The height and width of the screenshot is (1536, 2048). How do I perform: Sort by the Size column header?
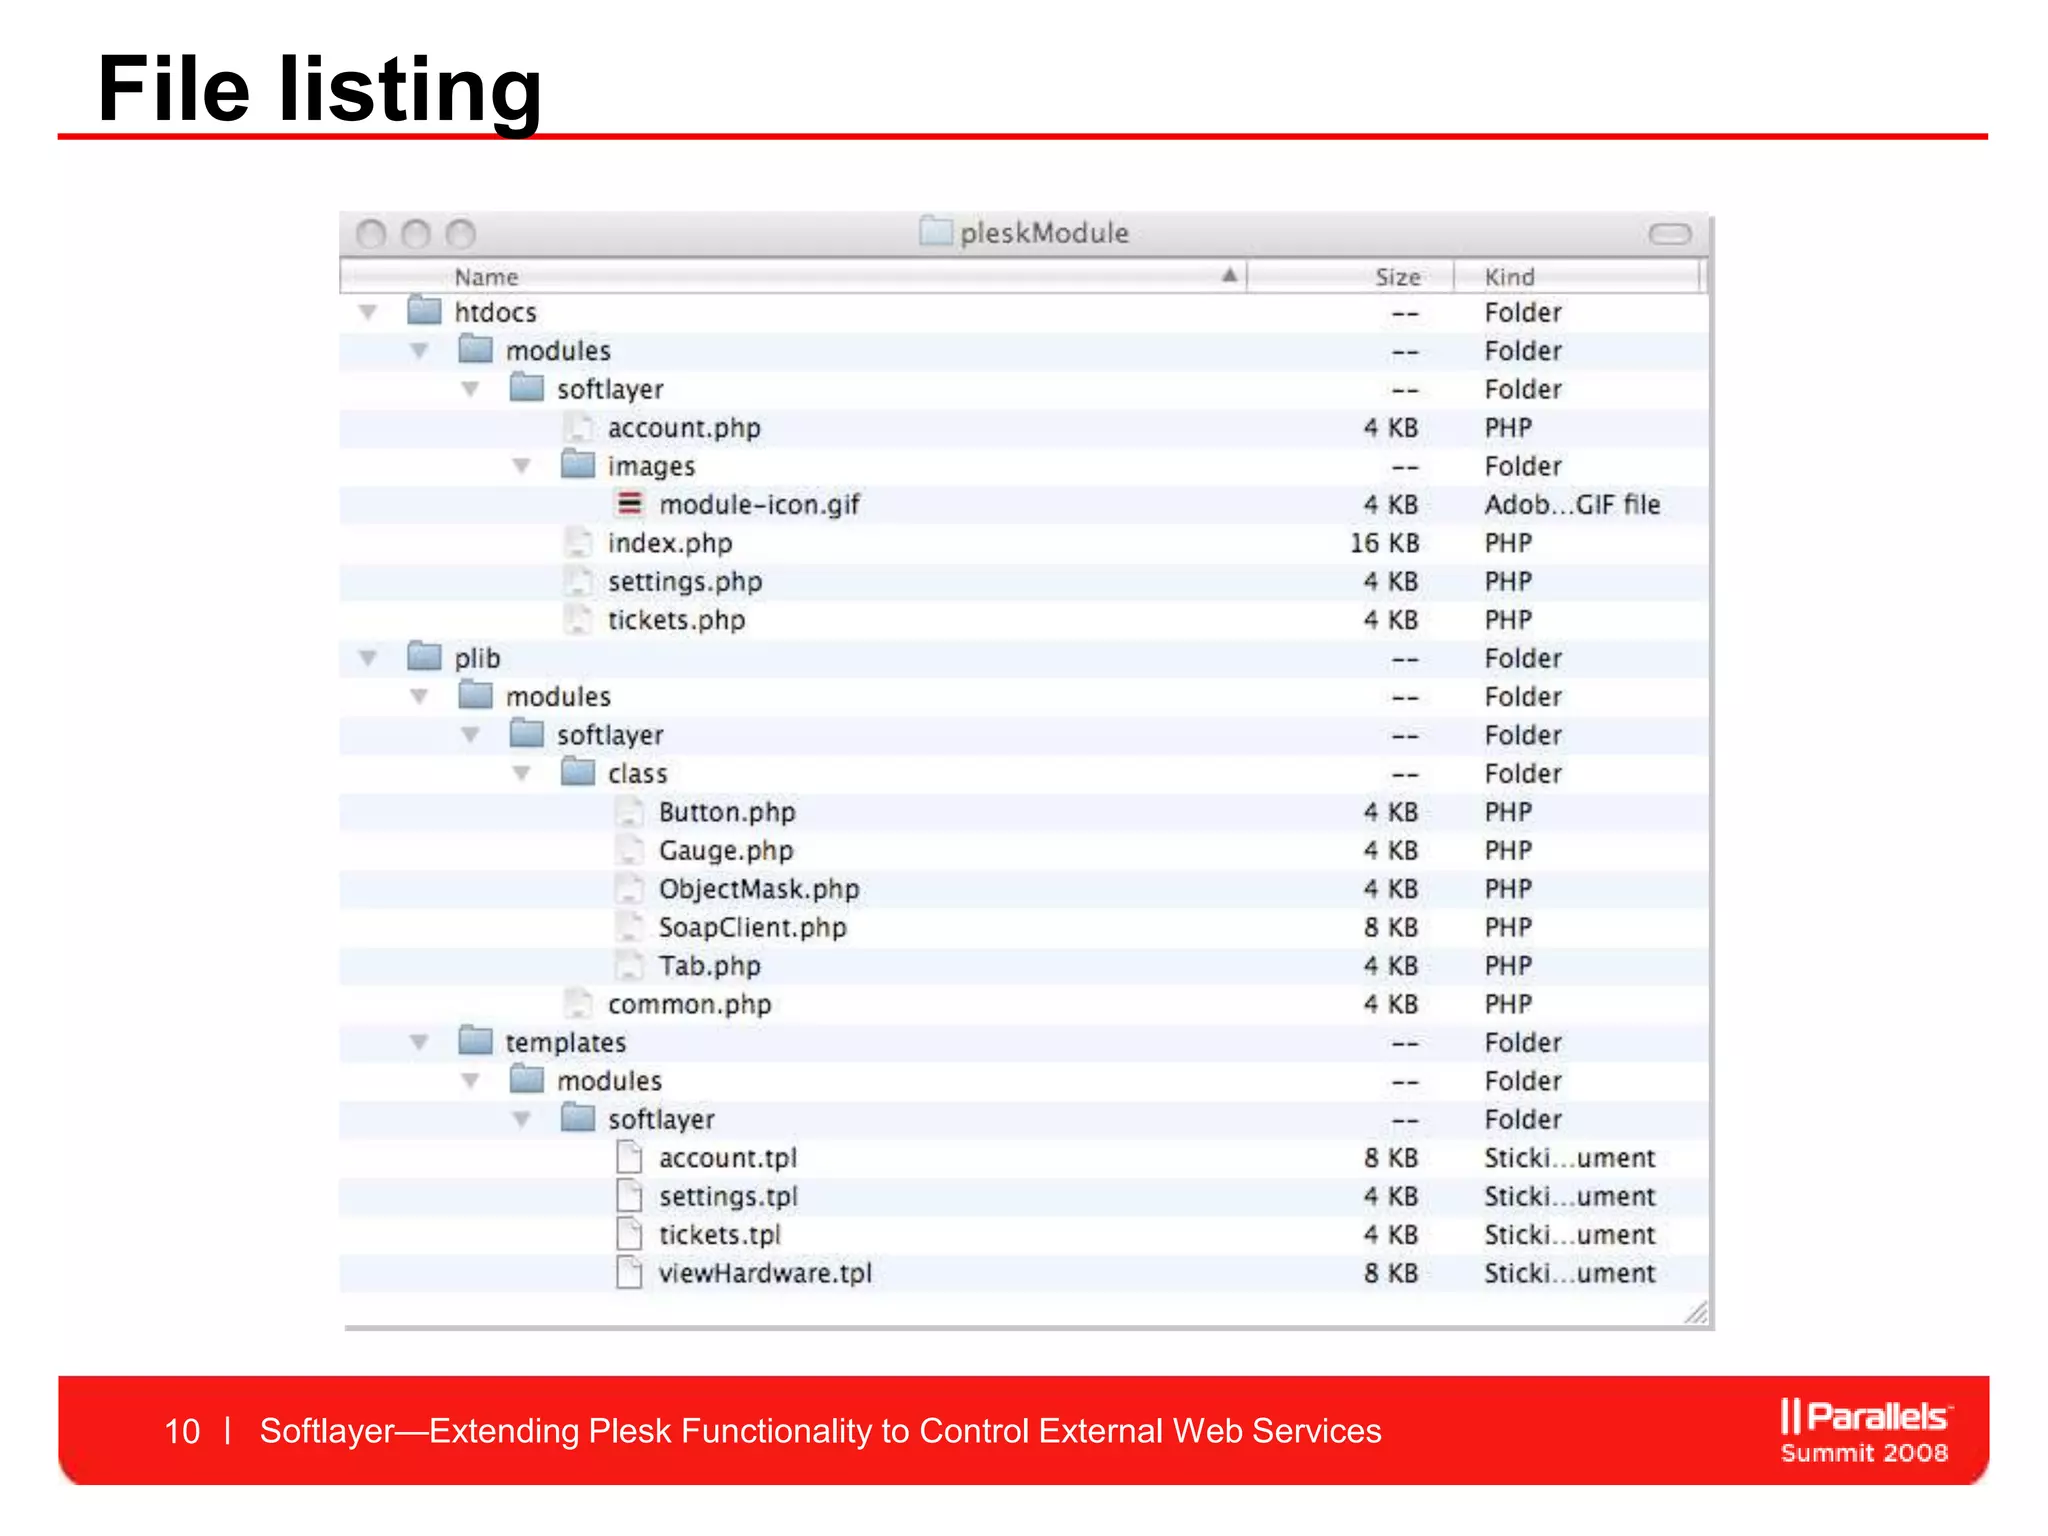(x=1349, y=276)
